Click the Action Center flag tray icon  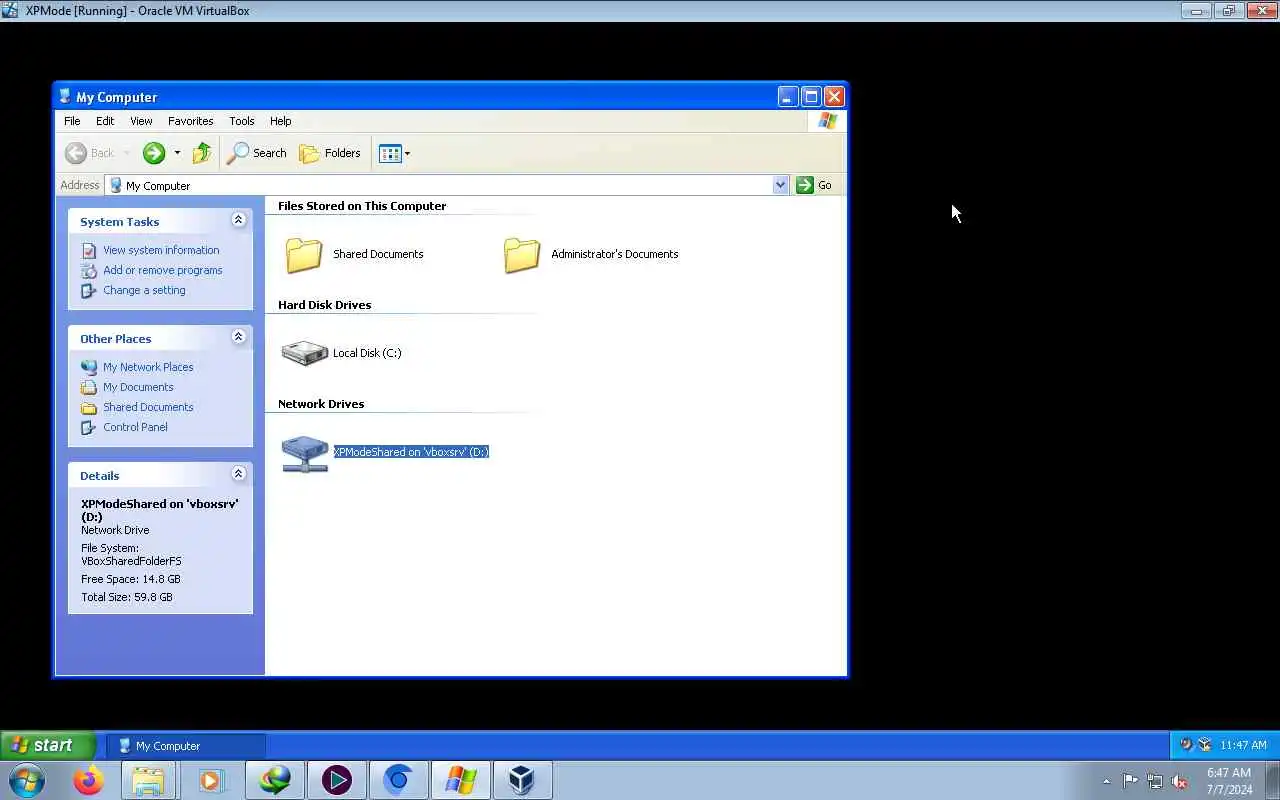coord(1130,781)
